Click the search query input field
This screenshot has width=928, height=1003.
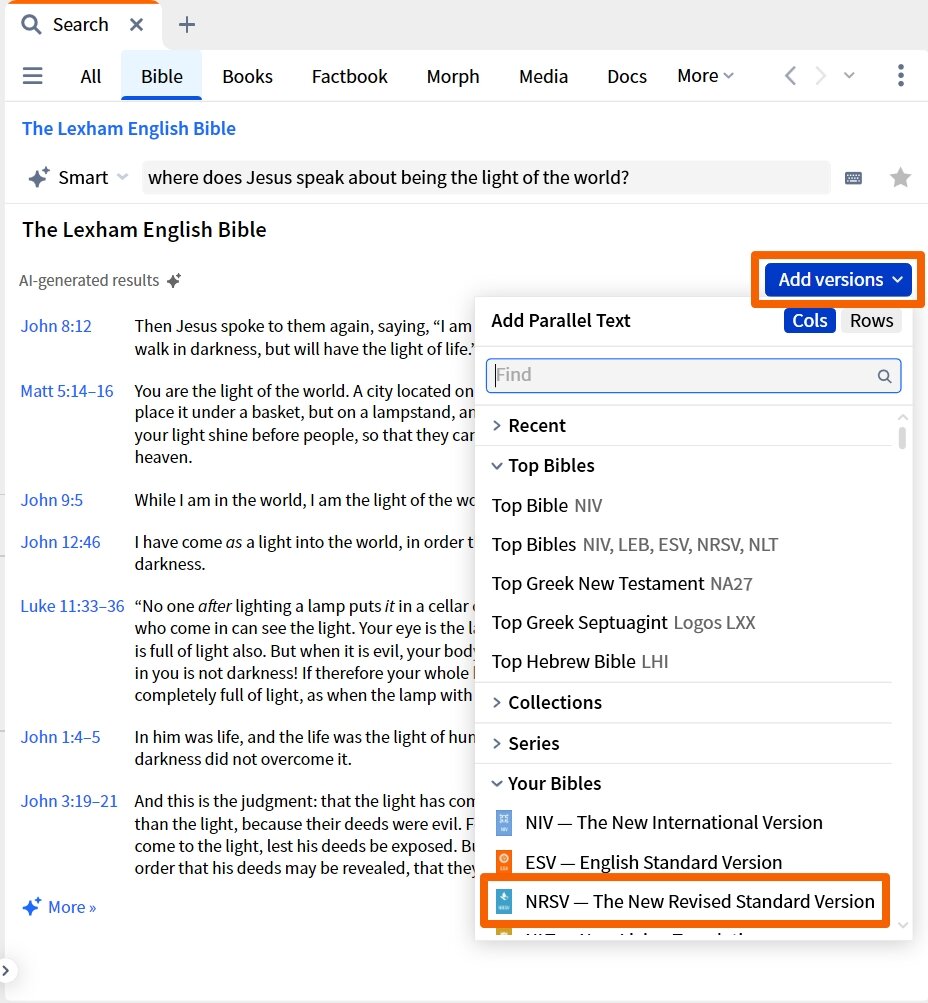tap(486, 177)
